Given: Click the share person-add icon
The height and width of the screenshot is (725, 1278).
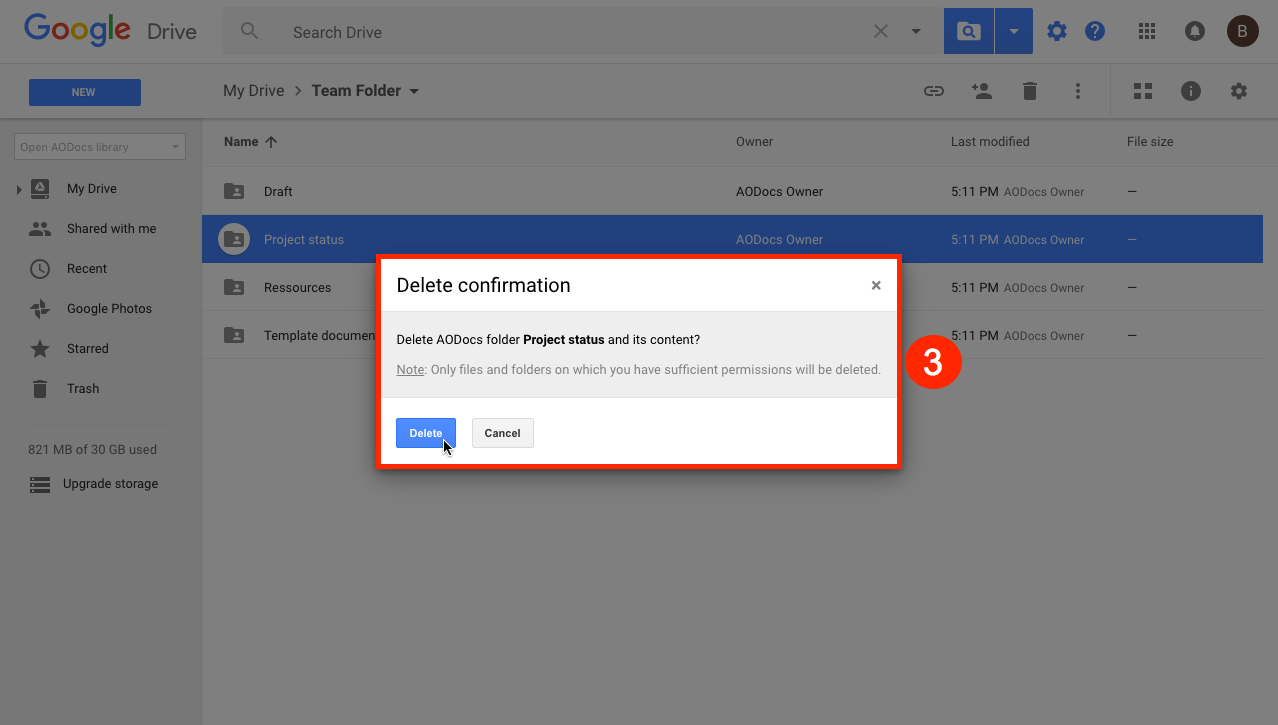Looking at the screenshot, I should (982, 91).
